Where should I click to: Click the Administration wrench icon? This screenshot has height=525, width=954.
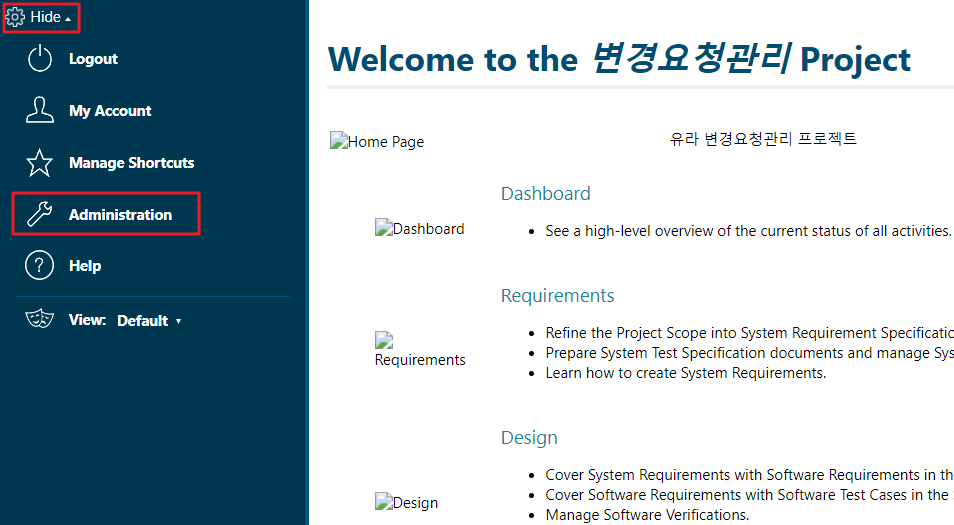click(40, 215)
